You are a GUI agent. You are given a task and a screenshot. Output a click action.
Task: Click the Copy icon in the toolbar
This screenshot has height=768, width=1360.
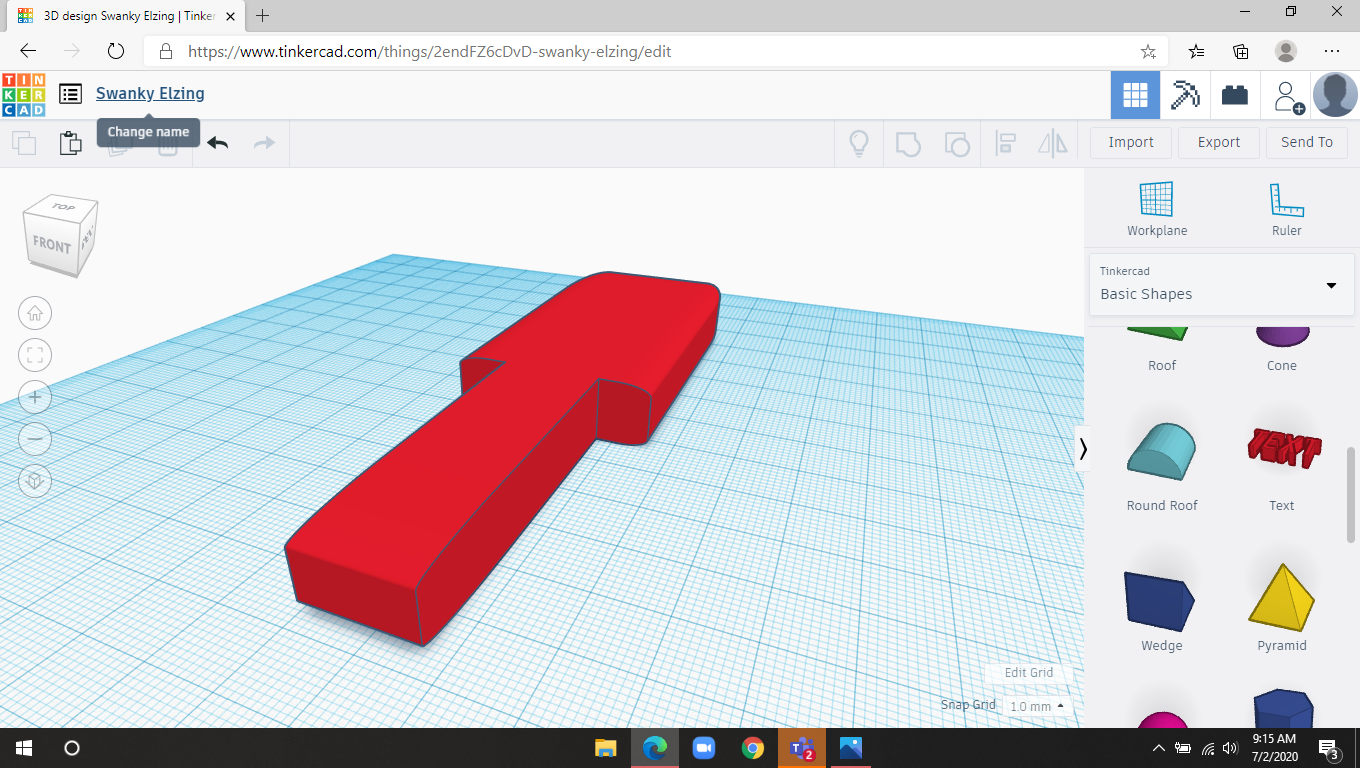pyautogui.click(x=24, y=143)
